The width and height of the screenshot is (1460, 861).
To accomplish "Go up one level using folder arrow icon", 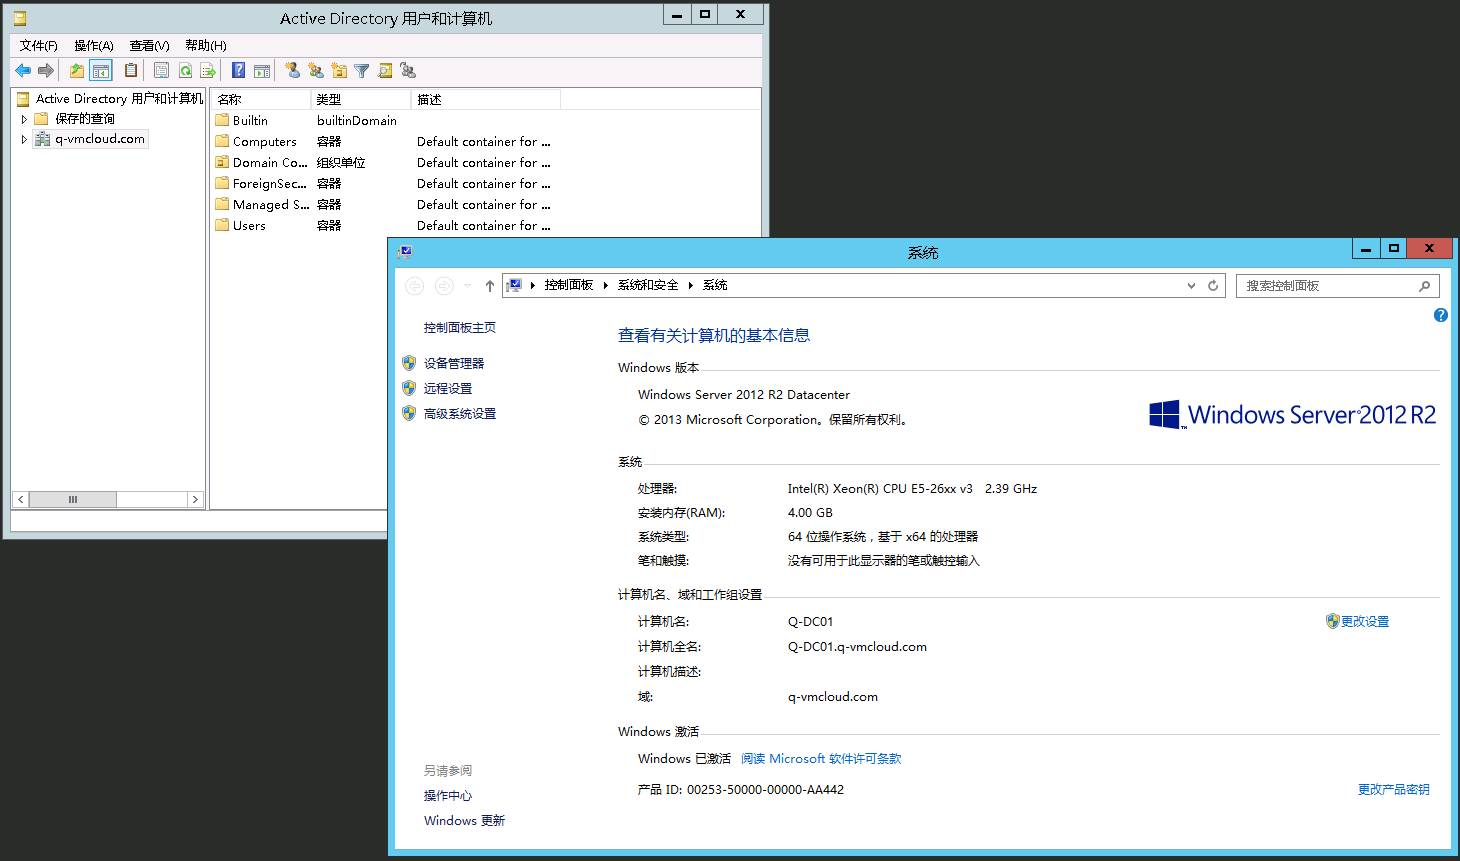I will click(x=77, y=71).
